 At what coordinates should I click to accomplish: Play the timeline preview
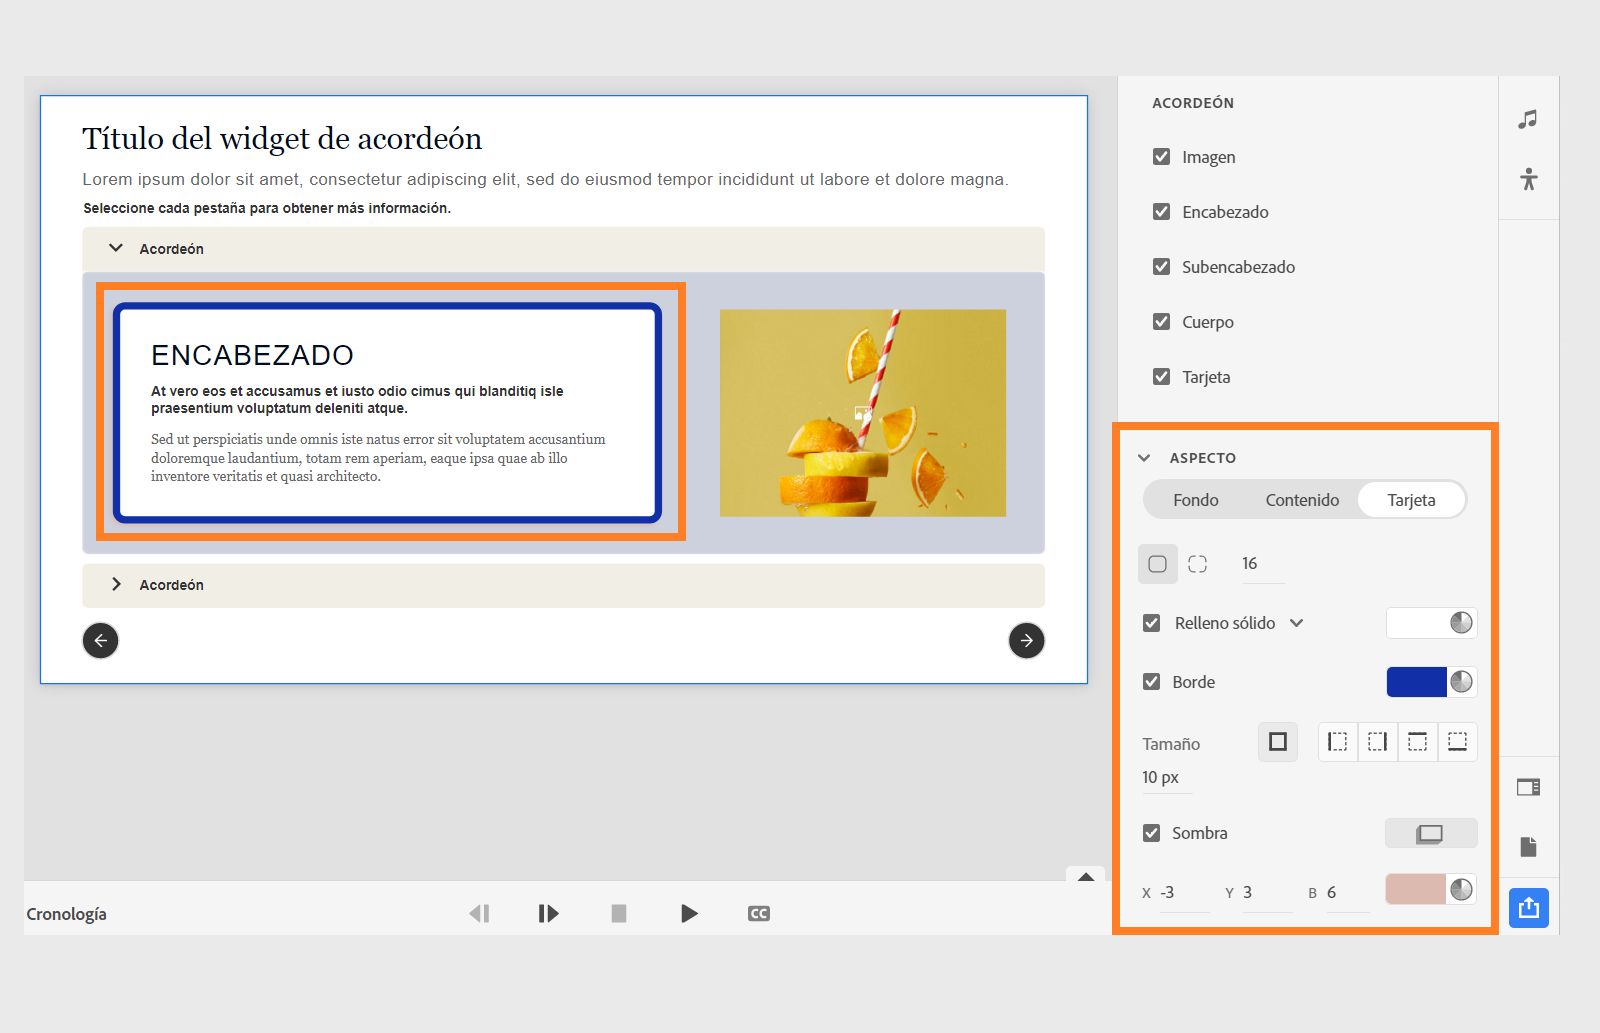[x=689, y=913]
